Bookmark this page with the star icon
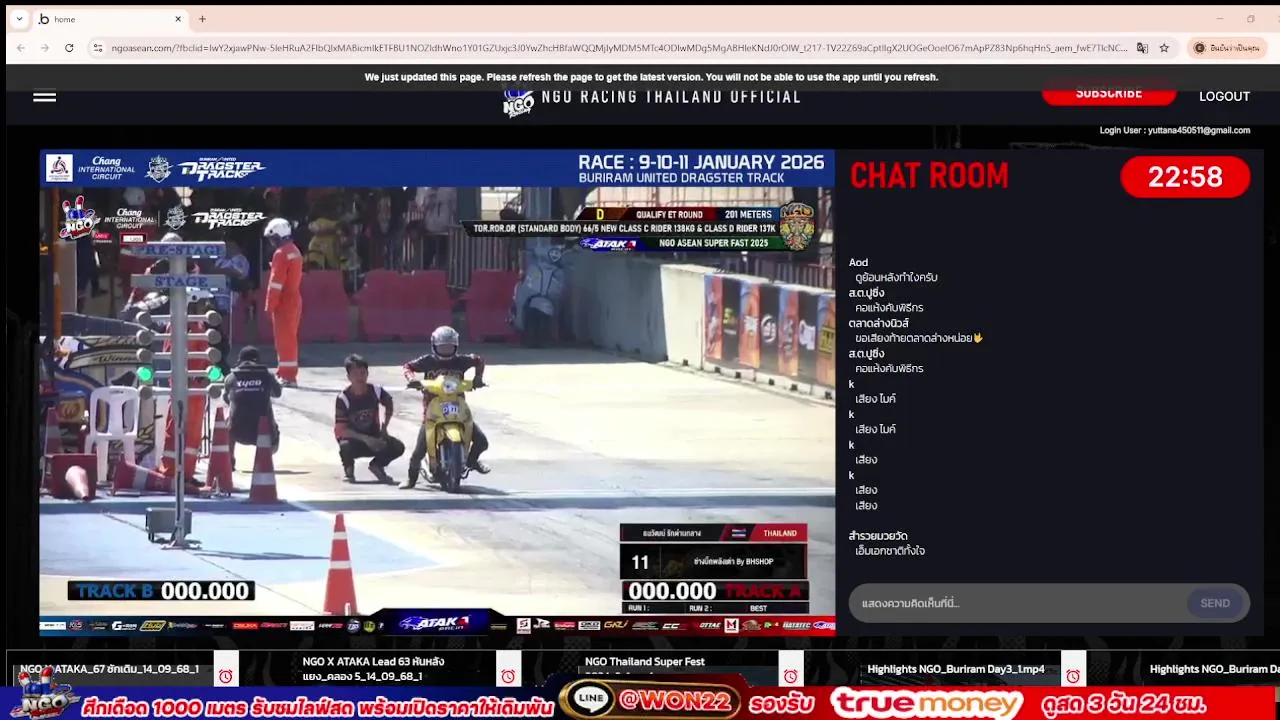This screenshot has width=1280, height=720. (1164, 48)
